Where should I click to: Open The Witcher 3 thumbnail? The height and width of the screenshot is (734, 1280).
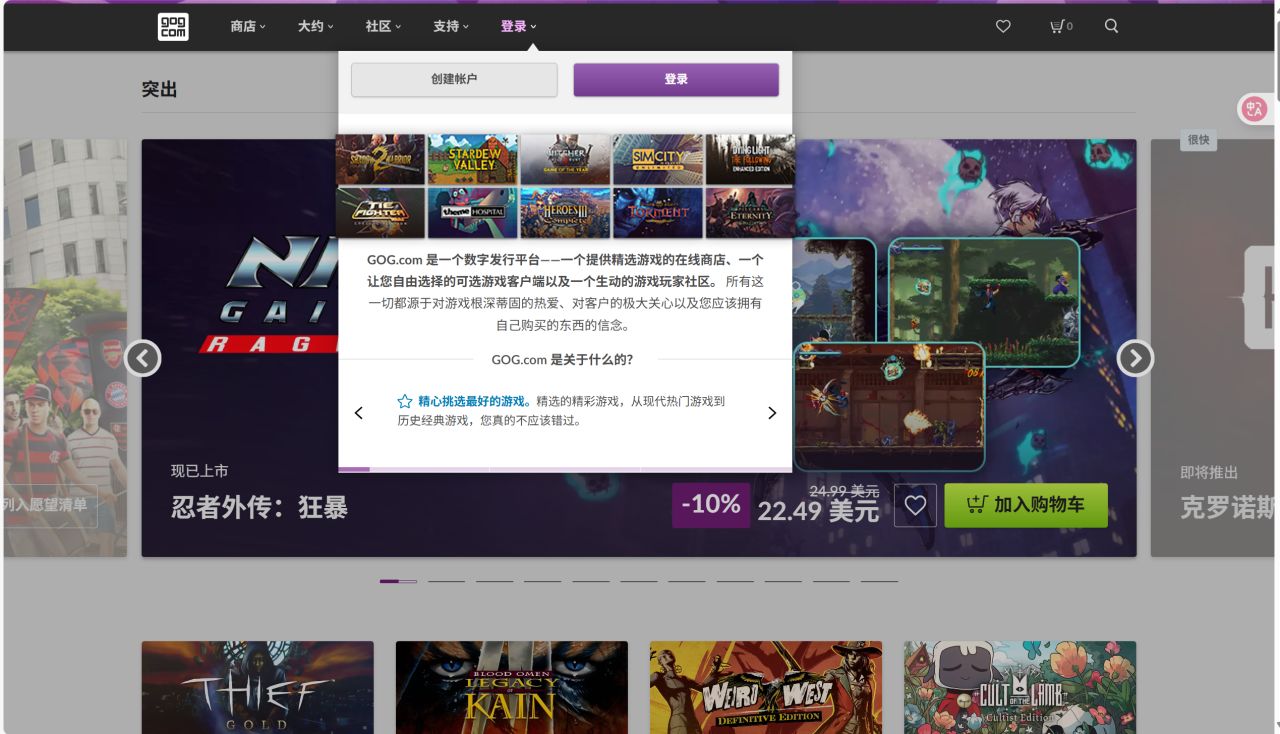pos(565,159)
